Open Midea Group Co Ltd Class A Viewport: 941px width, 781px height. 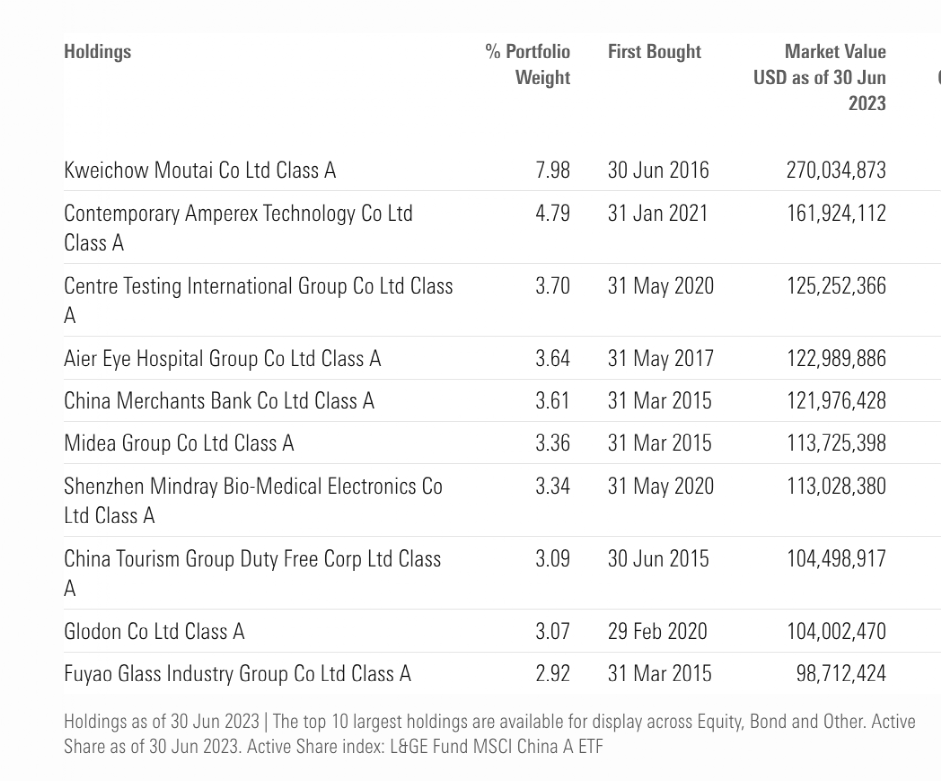pos(179,443)
